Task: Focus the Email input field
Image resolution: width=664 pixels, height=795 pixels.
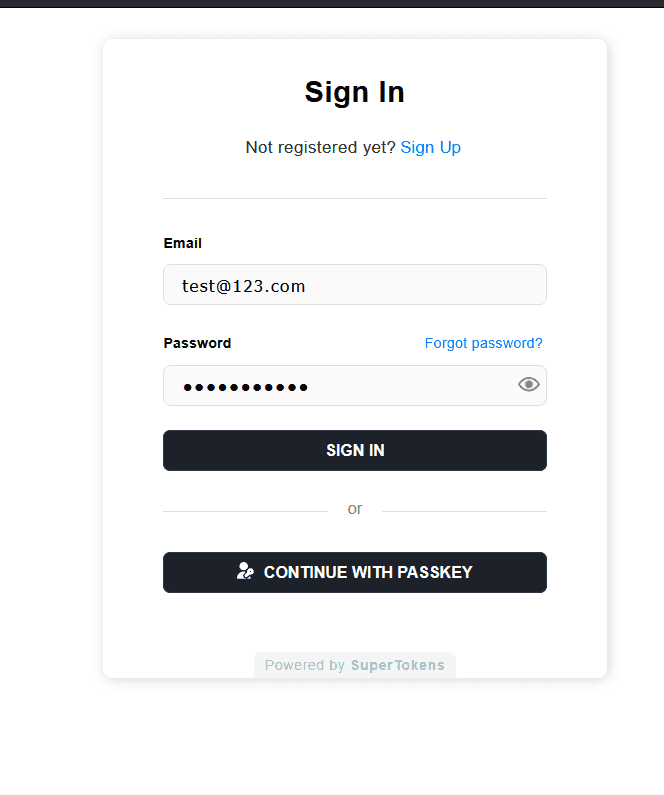Action: click(355, 284)
